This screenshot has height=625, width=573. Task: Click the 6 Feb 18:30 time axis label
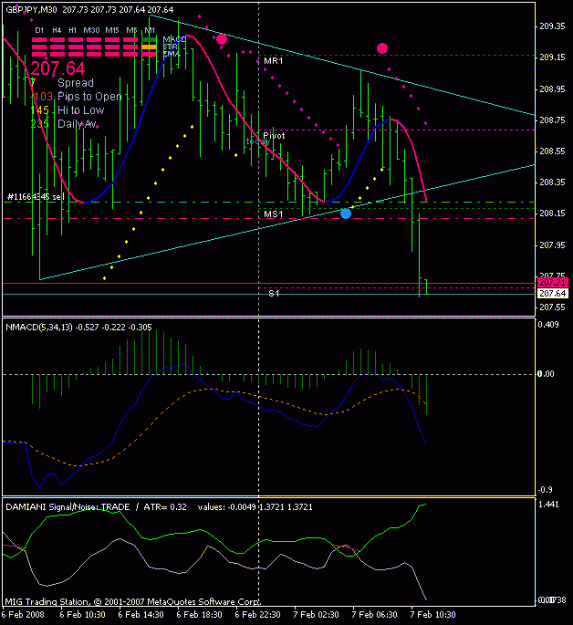pos(199,615)
